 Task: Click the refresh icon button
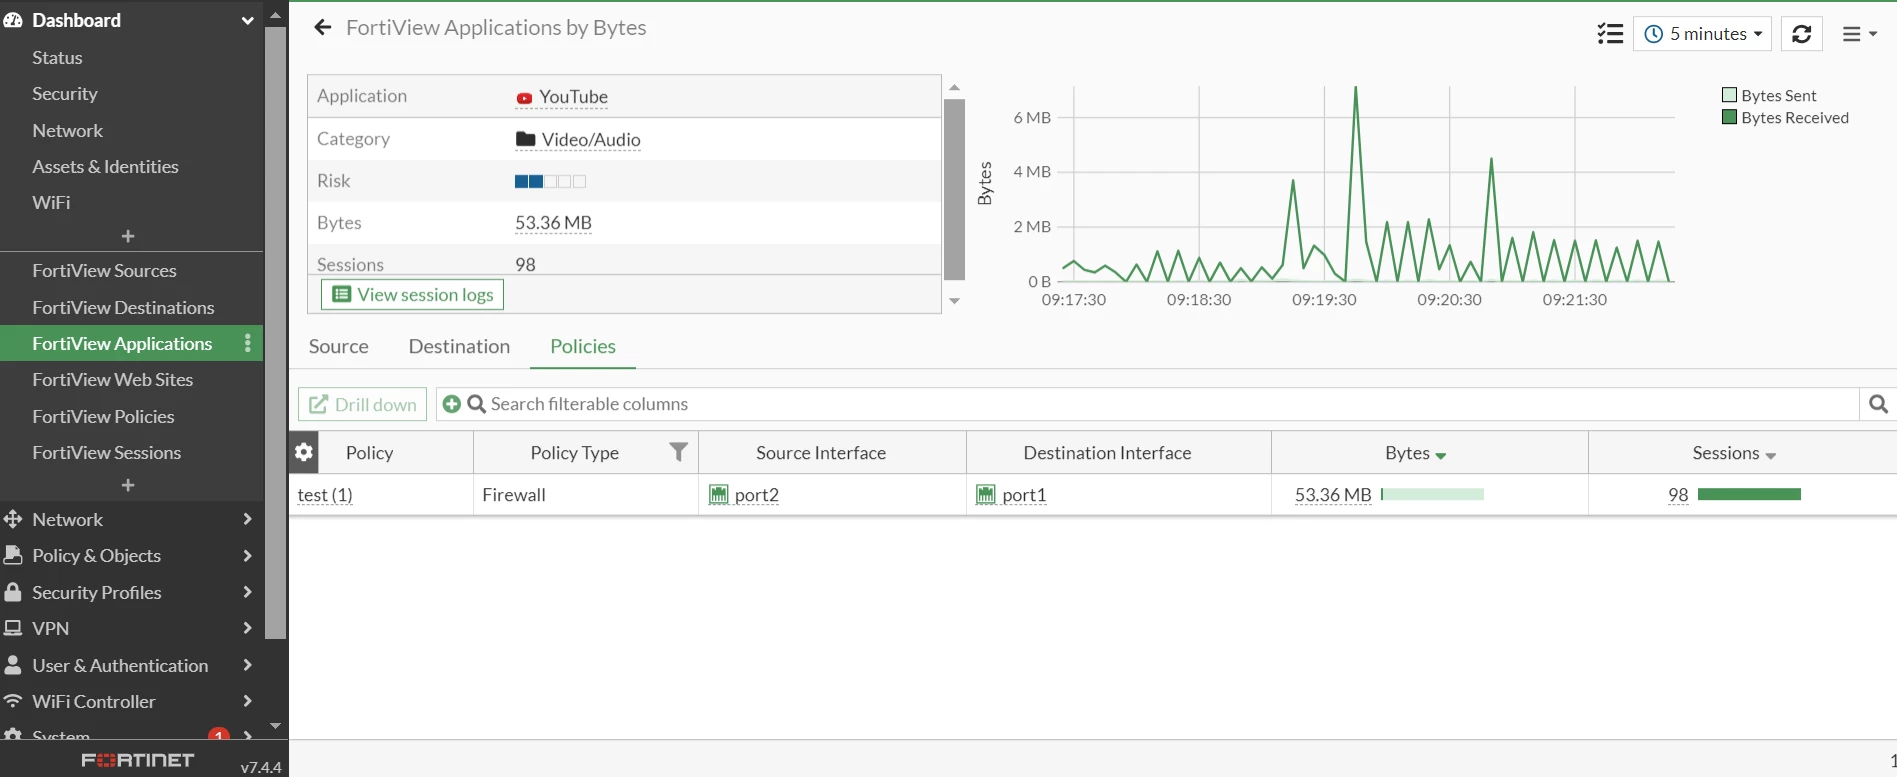[1801, 34]
